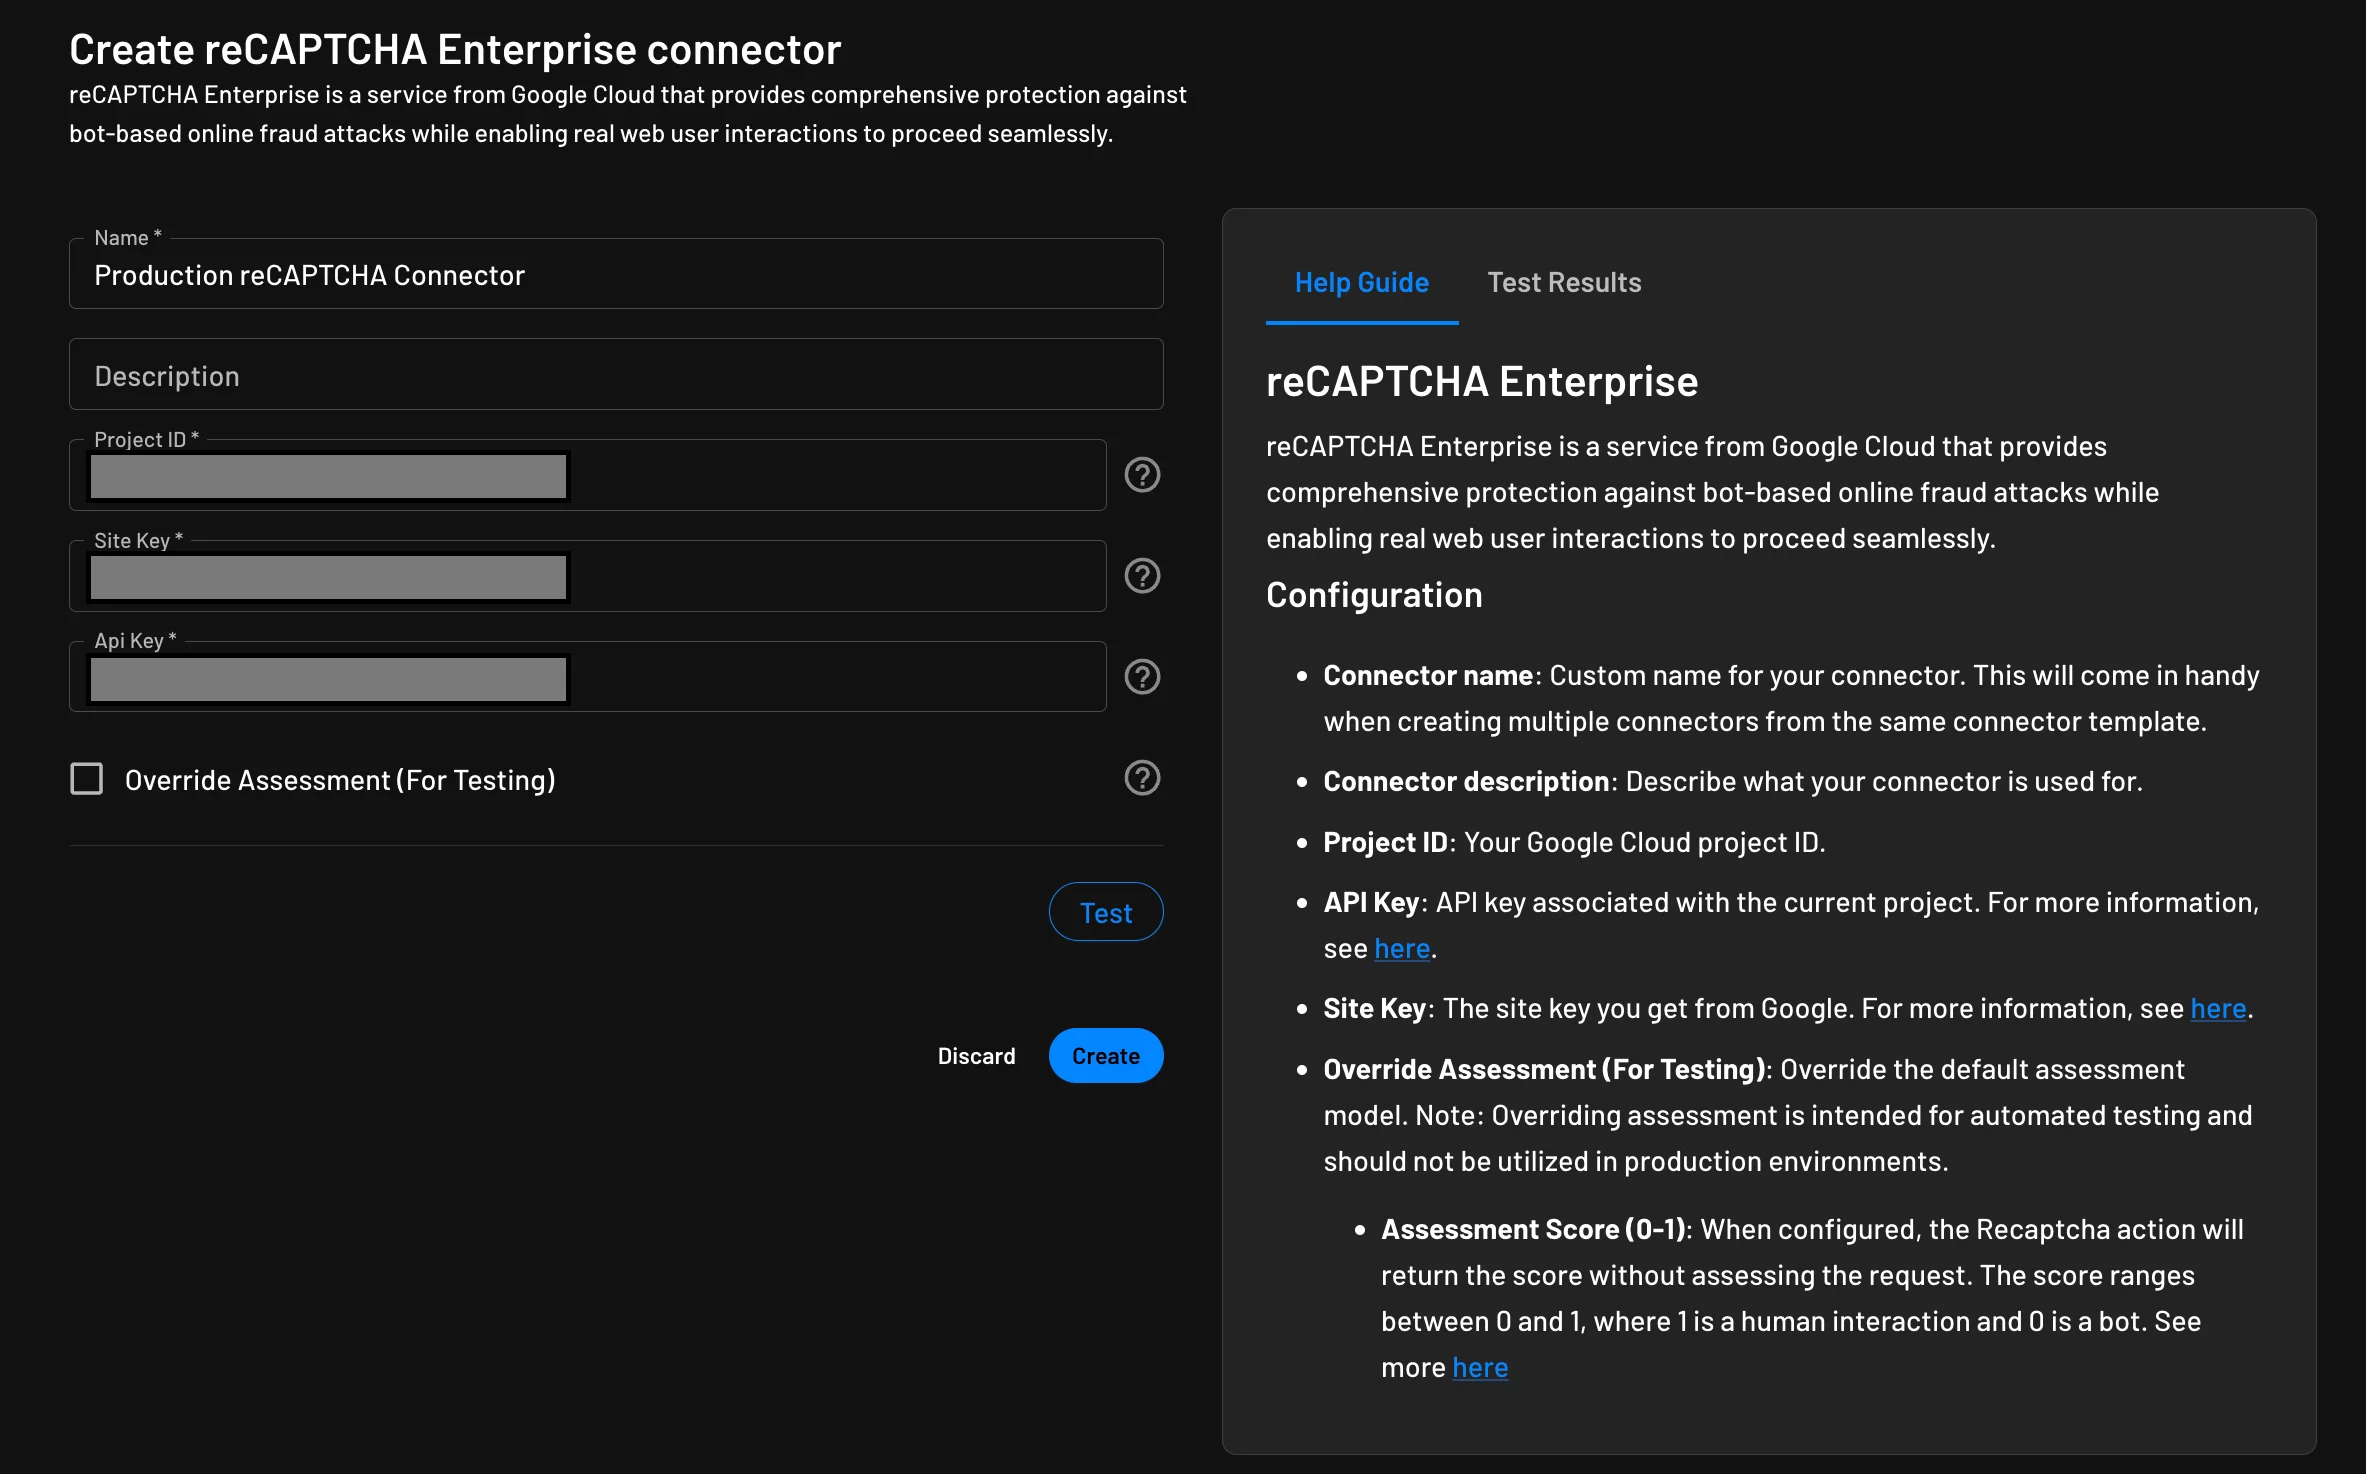Image resolution: width=2366 pixels, height=1474 pixels.
Task: Open help tooltip for Site Key field
Action: pos(1142,576)
